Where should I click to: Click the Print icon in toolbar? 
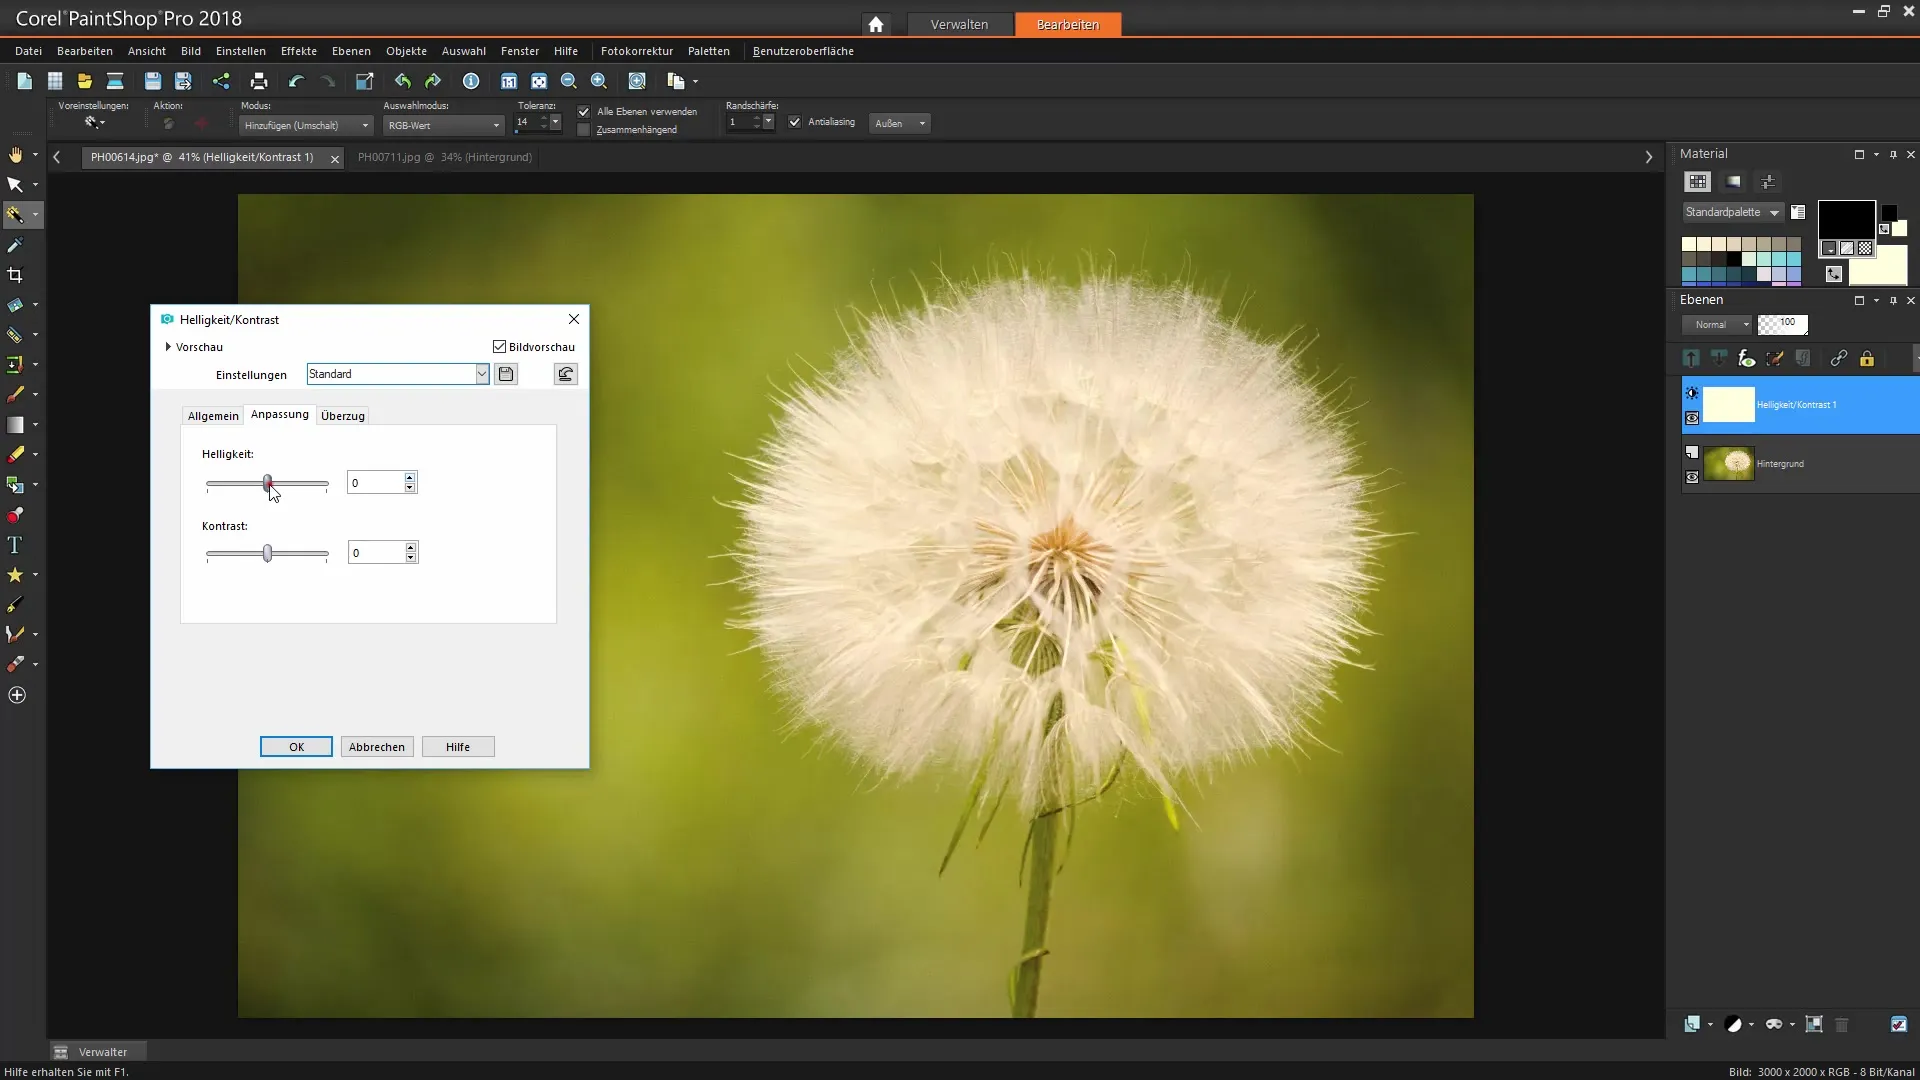tap(259, 81)
